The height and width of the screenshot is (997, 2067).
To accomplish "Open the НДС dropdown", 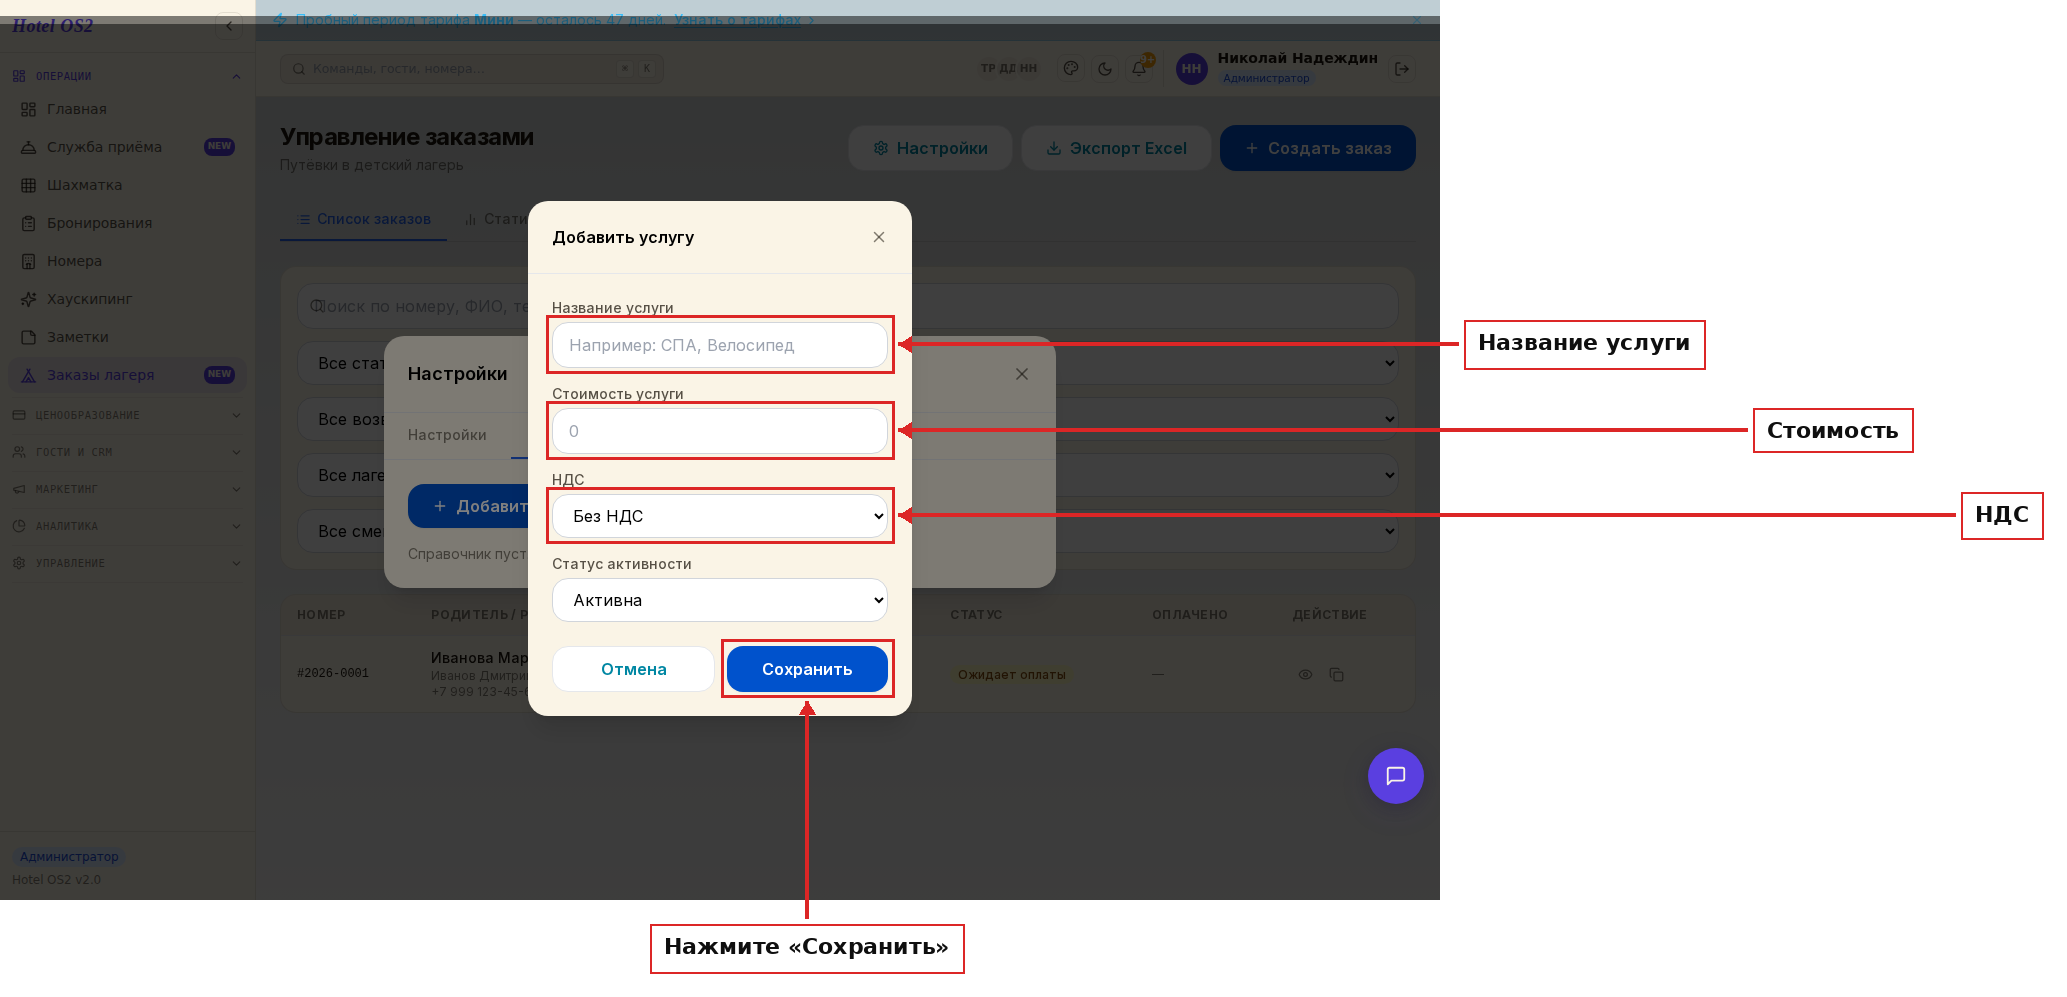I will [720, 516].
